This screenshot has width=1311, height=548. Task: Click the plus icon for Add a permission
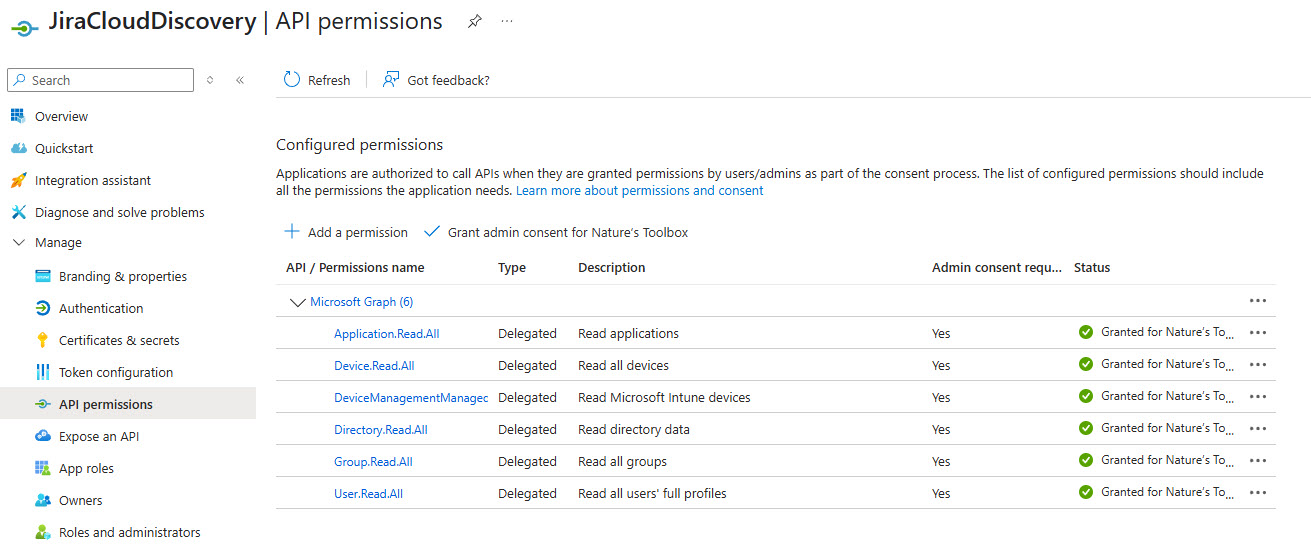pyautogui.click(x=292, y=232)
